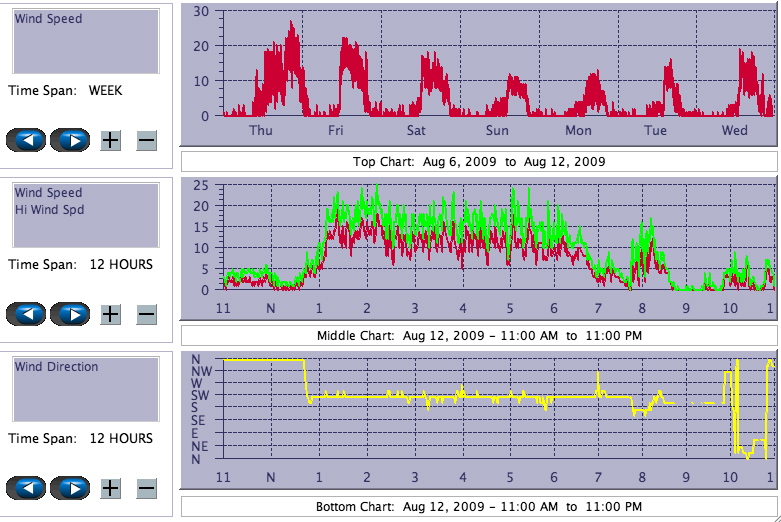
Task: Click the bottom chart's forward arrow button
Action: pos(70,488)
